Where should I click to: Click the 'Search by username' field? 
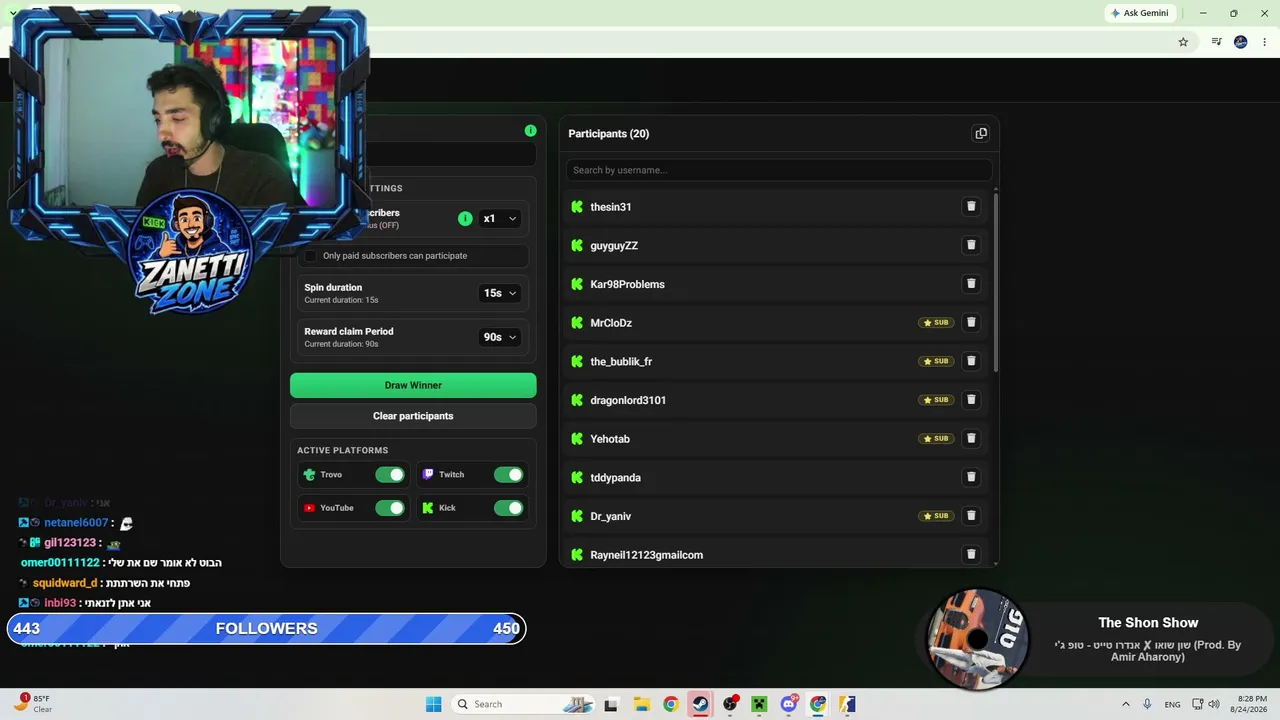(x=779, y=170)
